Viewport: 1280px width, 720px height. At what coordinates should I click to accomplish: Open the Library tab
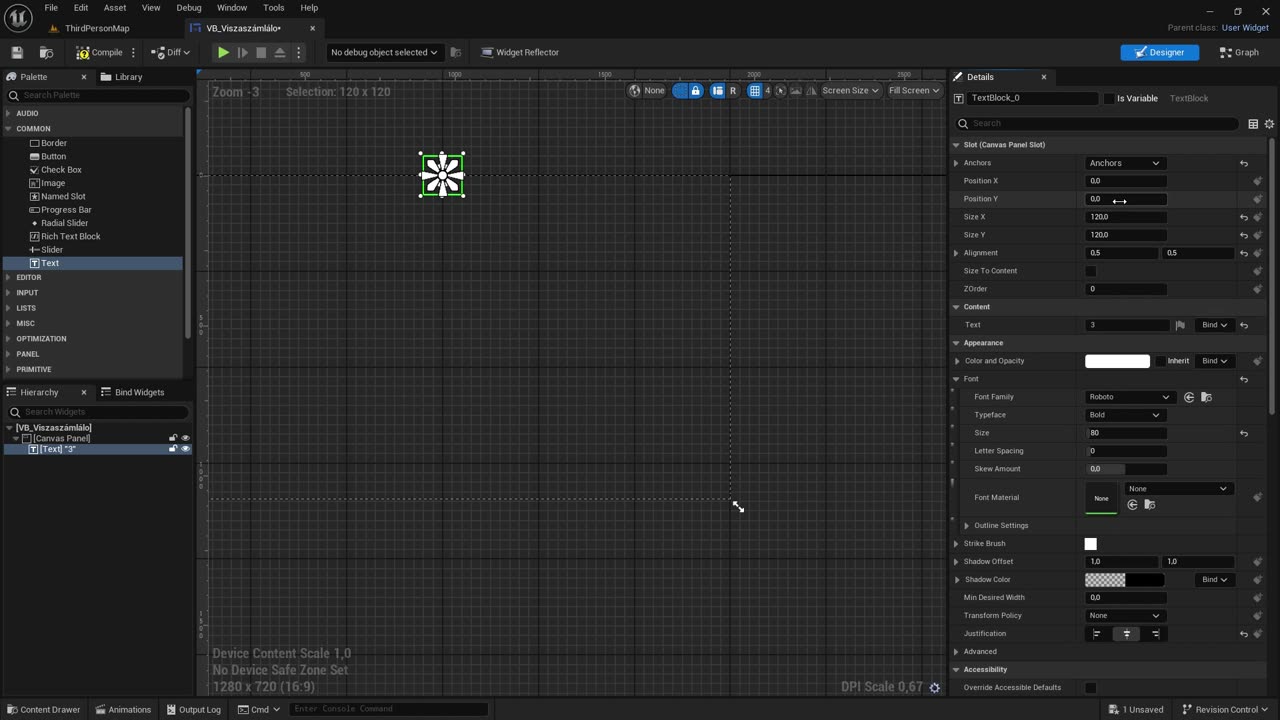122,77
